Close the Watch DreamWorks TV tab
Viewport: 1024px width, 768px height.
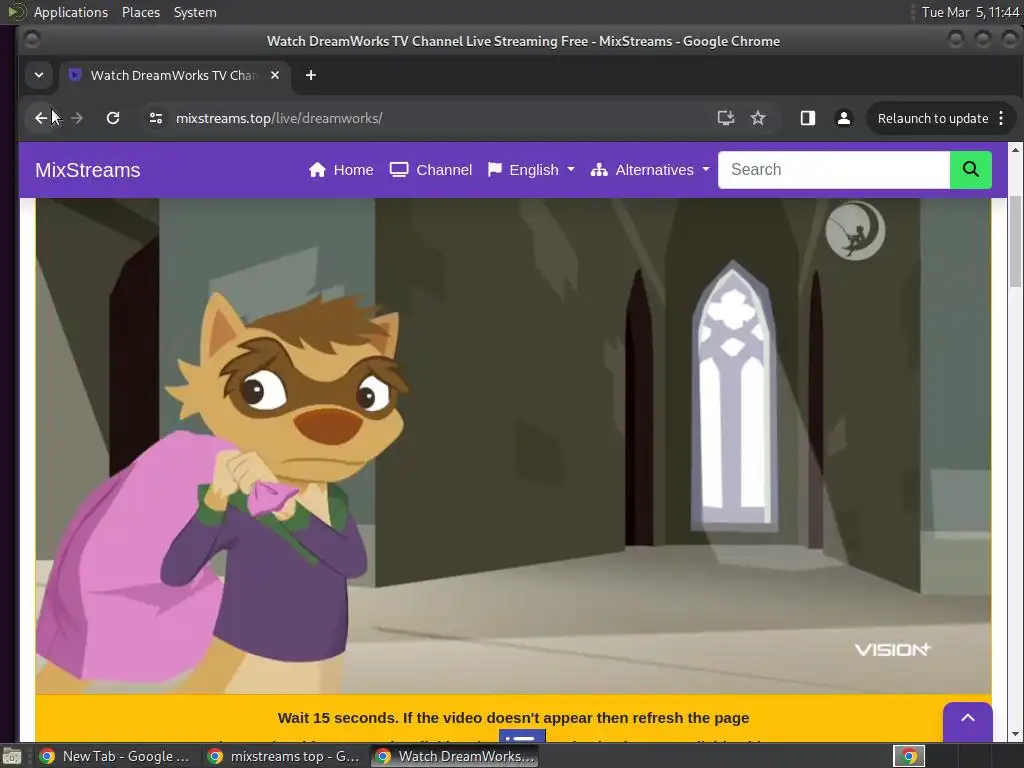(x=275, y=75)
